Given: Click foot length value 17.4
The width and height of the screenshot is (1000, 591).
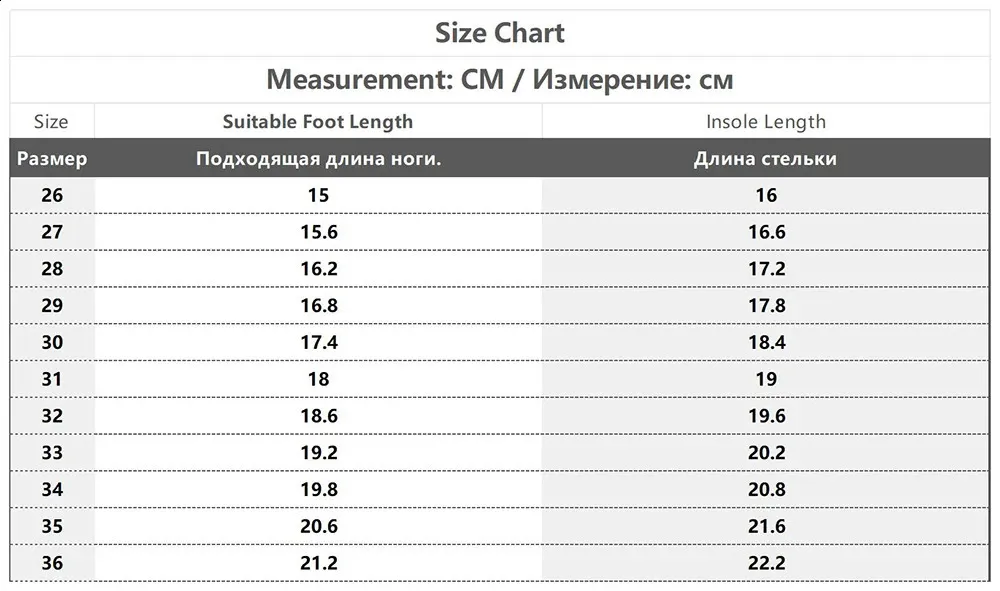Looking at the screenshot, I should click(319, 342).
